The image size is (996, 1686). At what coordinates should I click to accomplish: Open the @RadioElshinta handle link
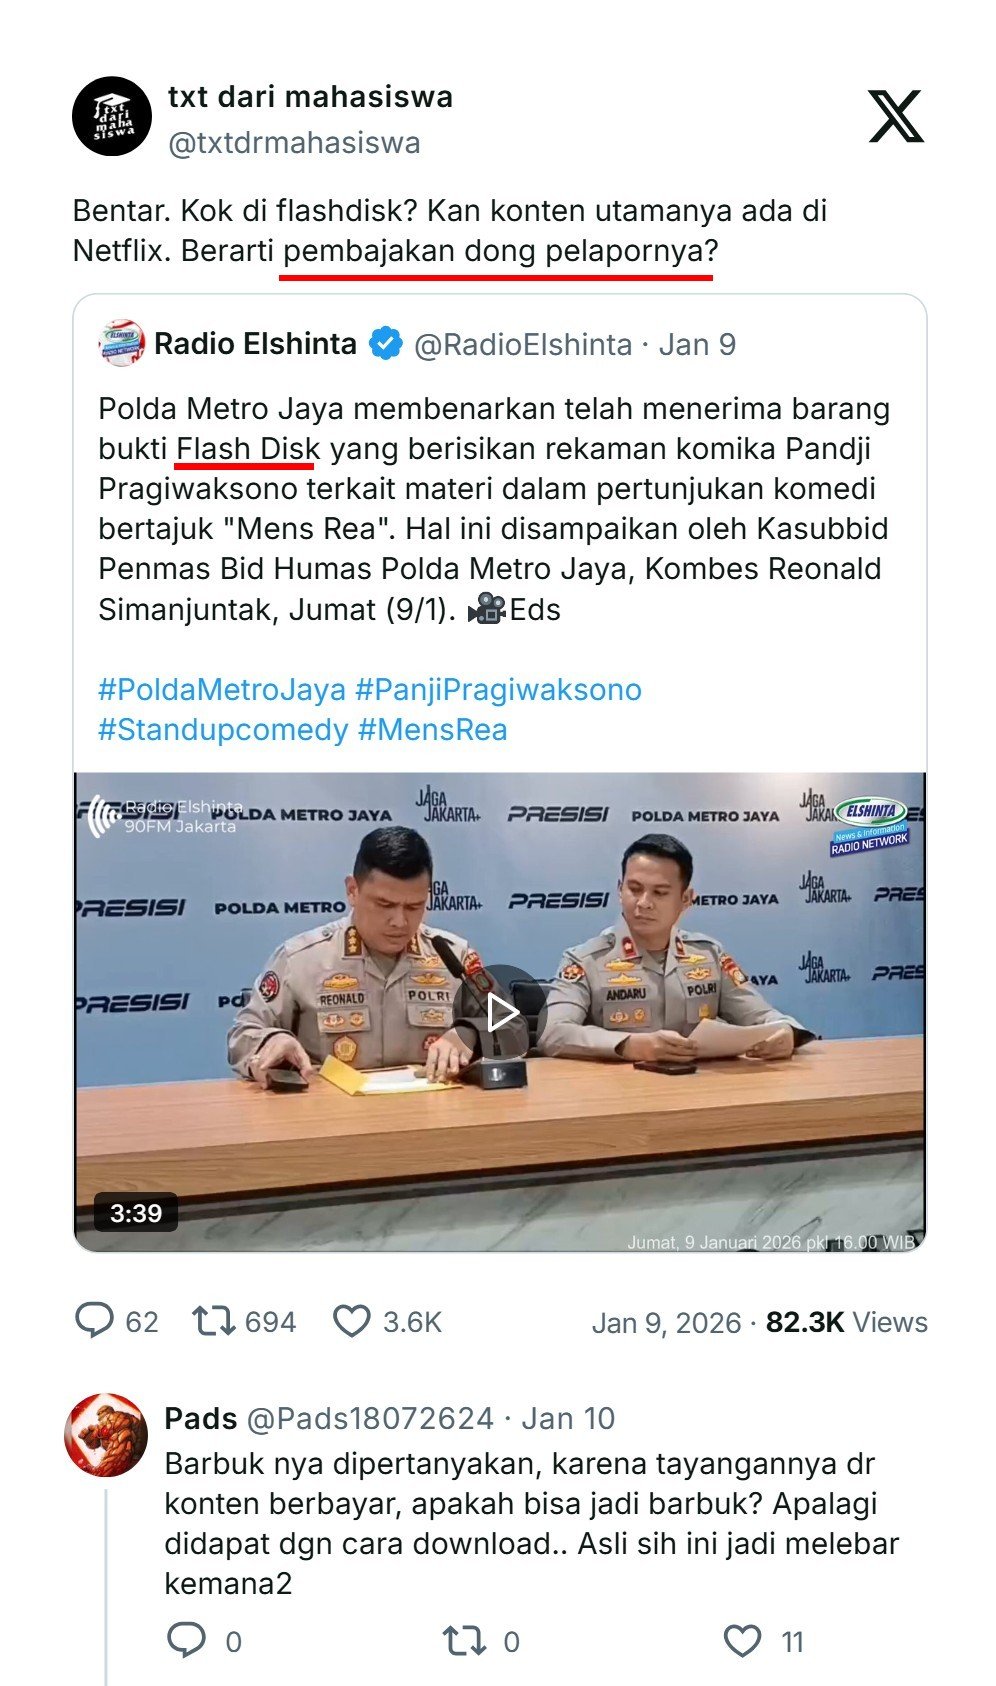[x=523, y=344]
